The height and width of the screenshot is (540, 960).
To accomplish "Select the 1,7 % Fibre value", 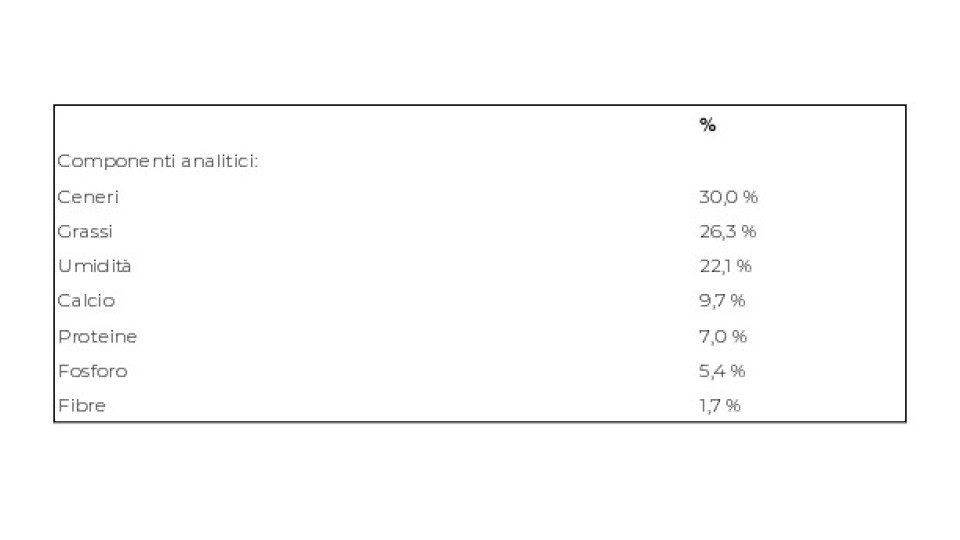I will pos(720,405).
